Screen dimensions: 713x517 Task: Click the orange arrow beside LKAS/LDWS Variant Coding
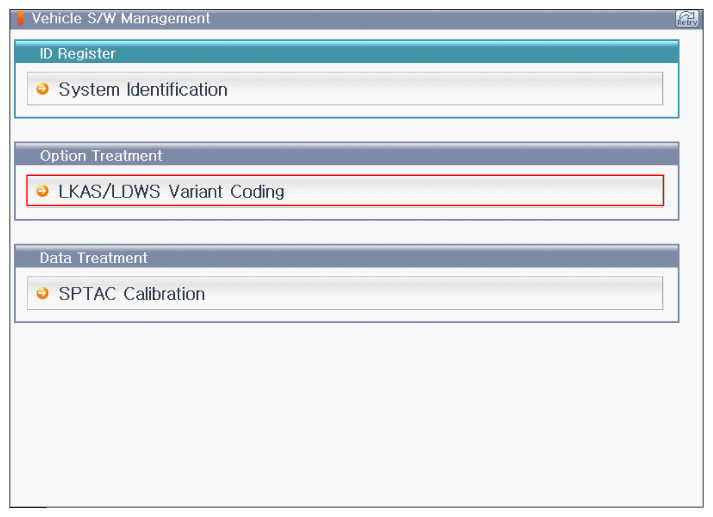tap(42, 191)
